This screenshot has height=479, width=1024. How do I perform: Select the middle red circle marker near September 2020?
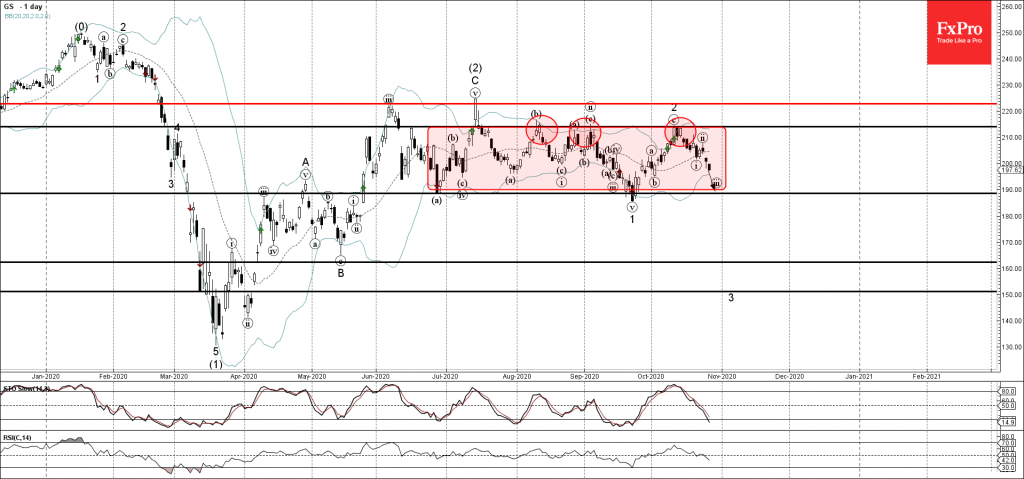[585, 131]
